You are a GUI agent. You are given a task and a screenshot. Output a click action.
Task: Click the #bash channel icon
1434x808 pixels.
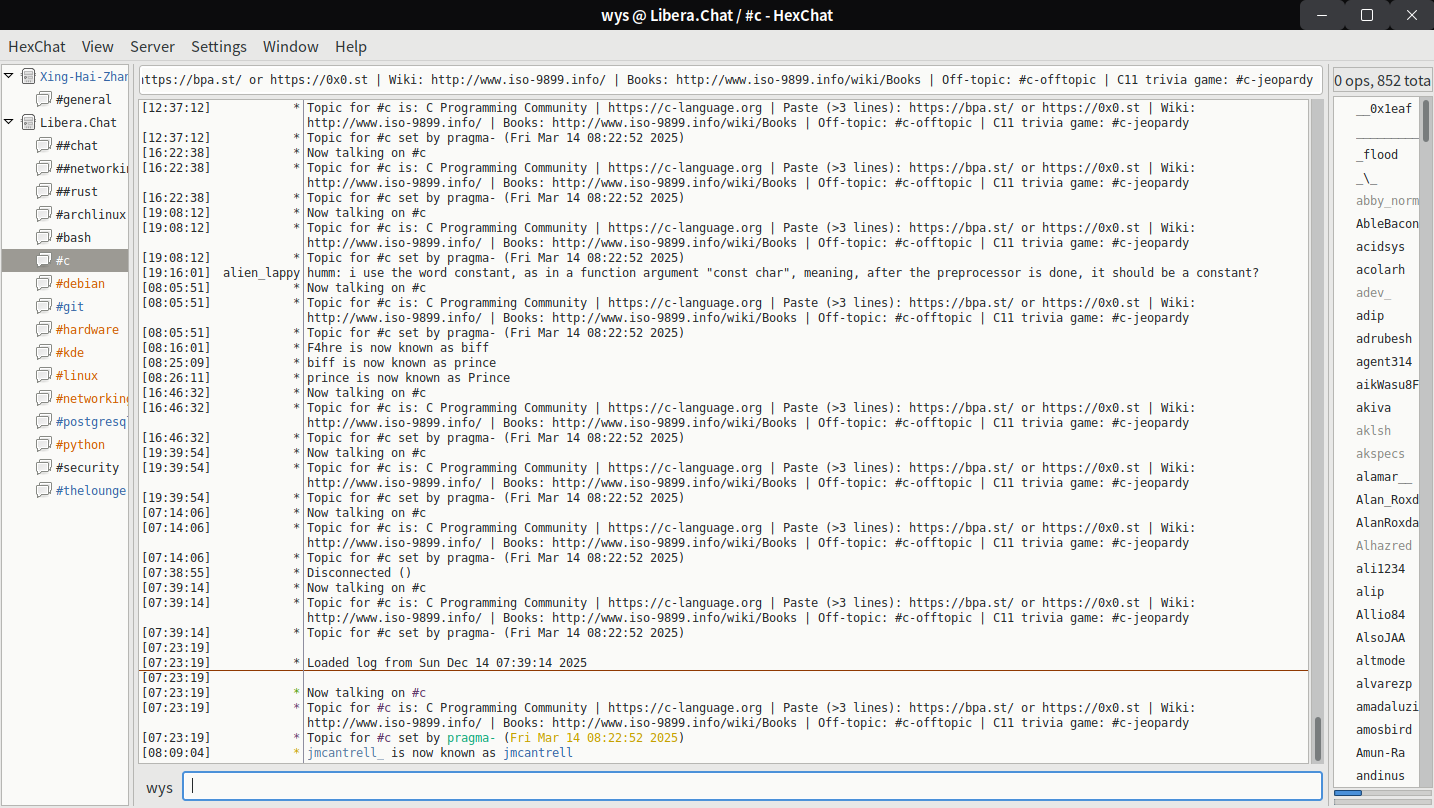[43, 237]
